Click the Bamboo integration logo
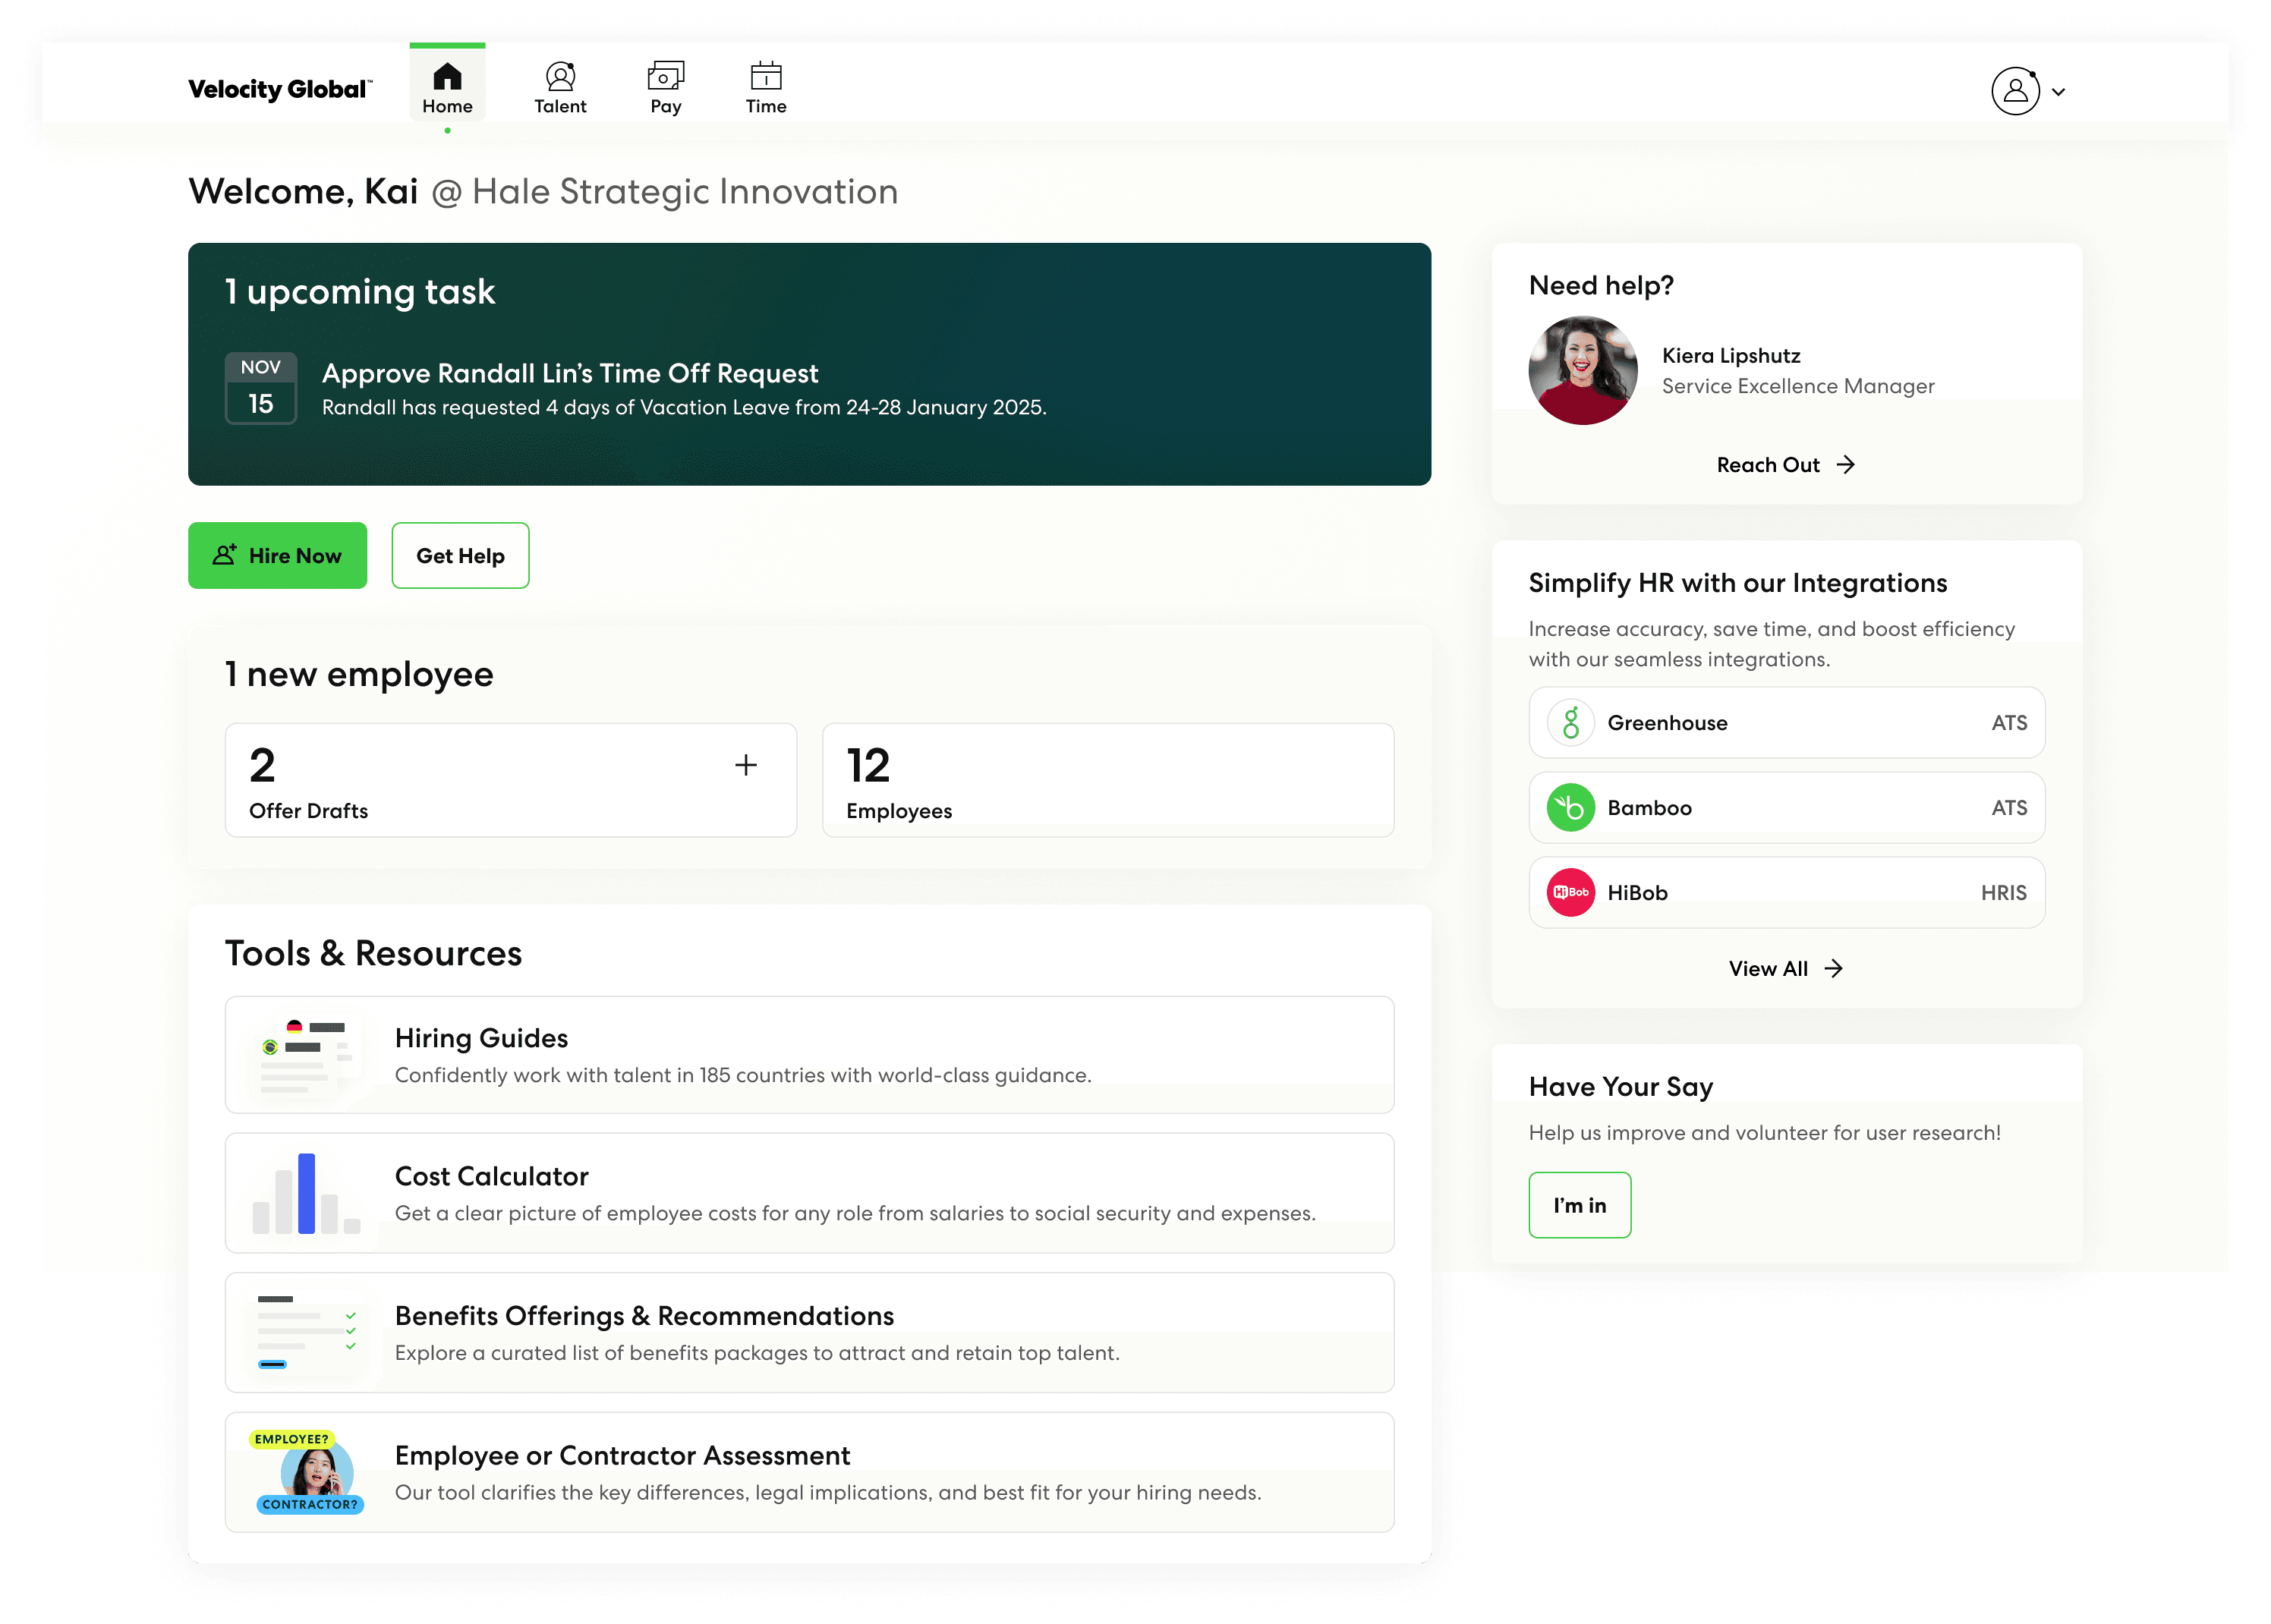2271x1624 pixels. (x=1571, y=808)
